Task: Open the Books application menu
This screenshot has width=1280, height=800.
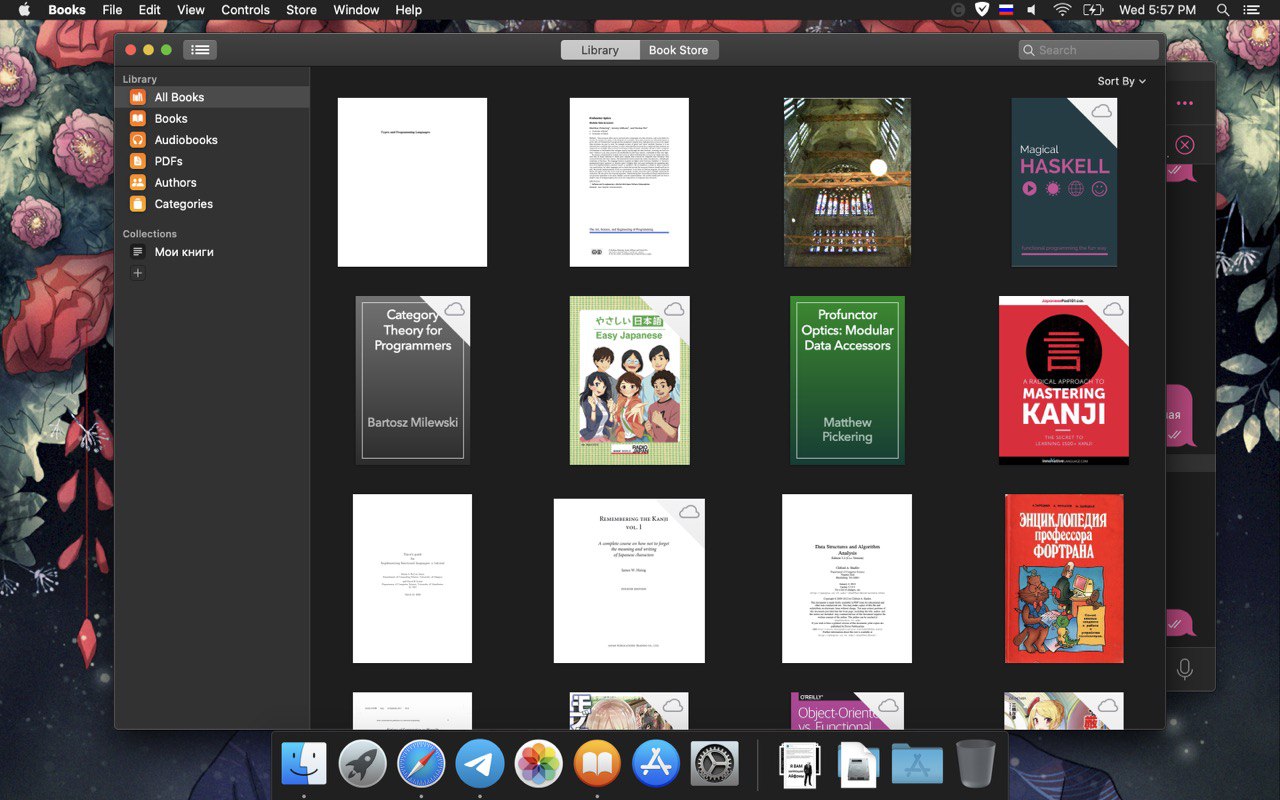Action: coord(67,10)
